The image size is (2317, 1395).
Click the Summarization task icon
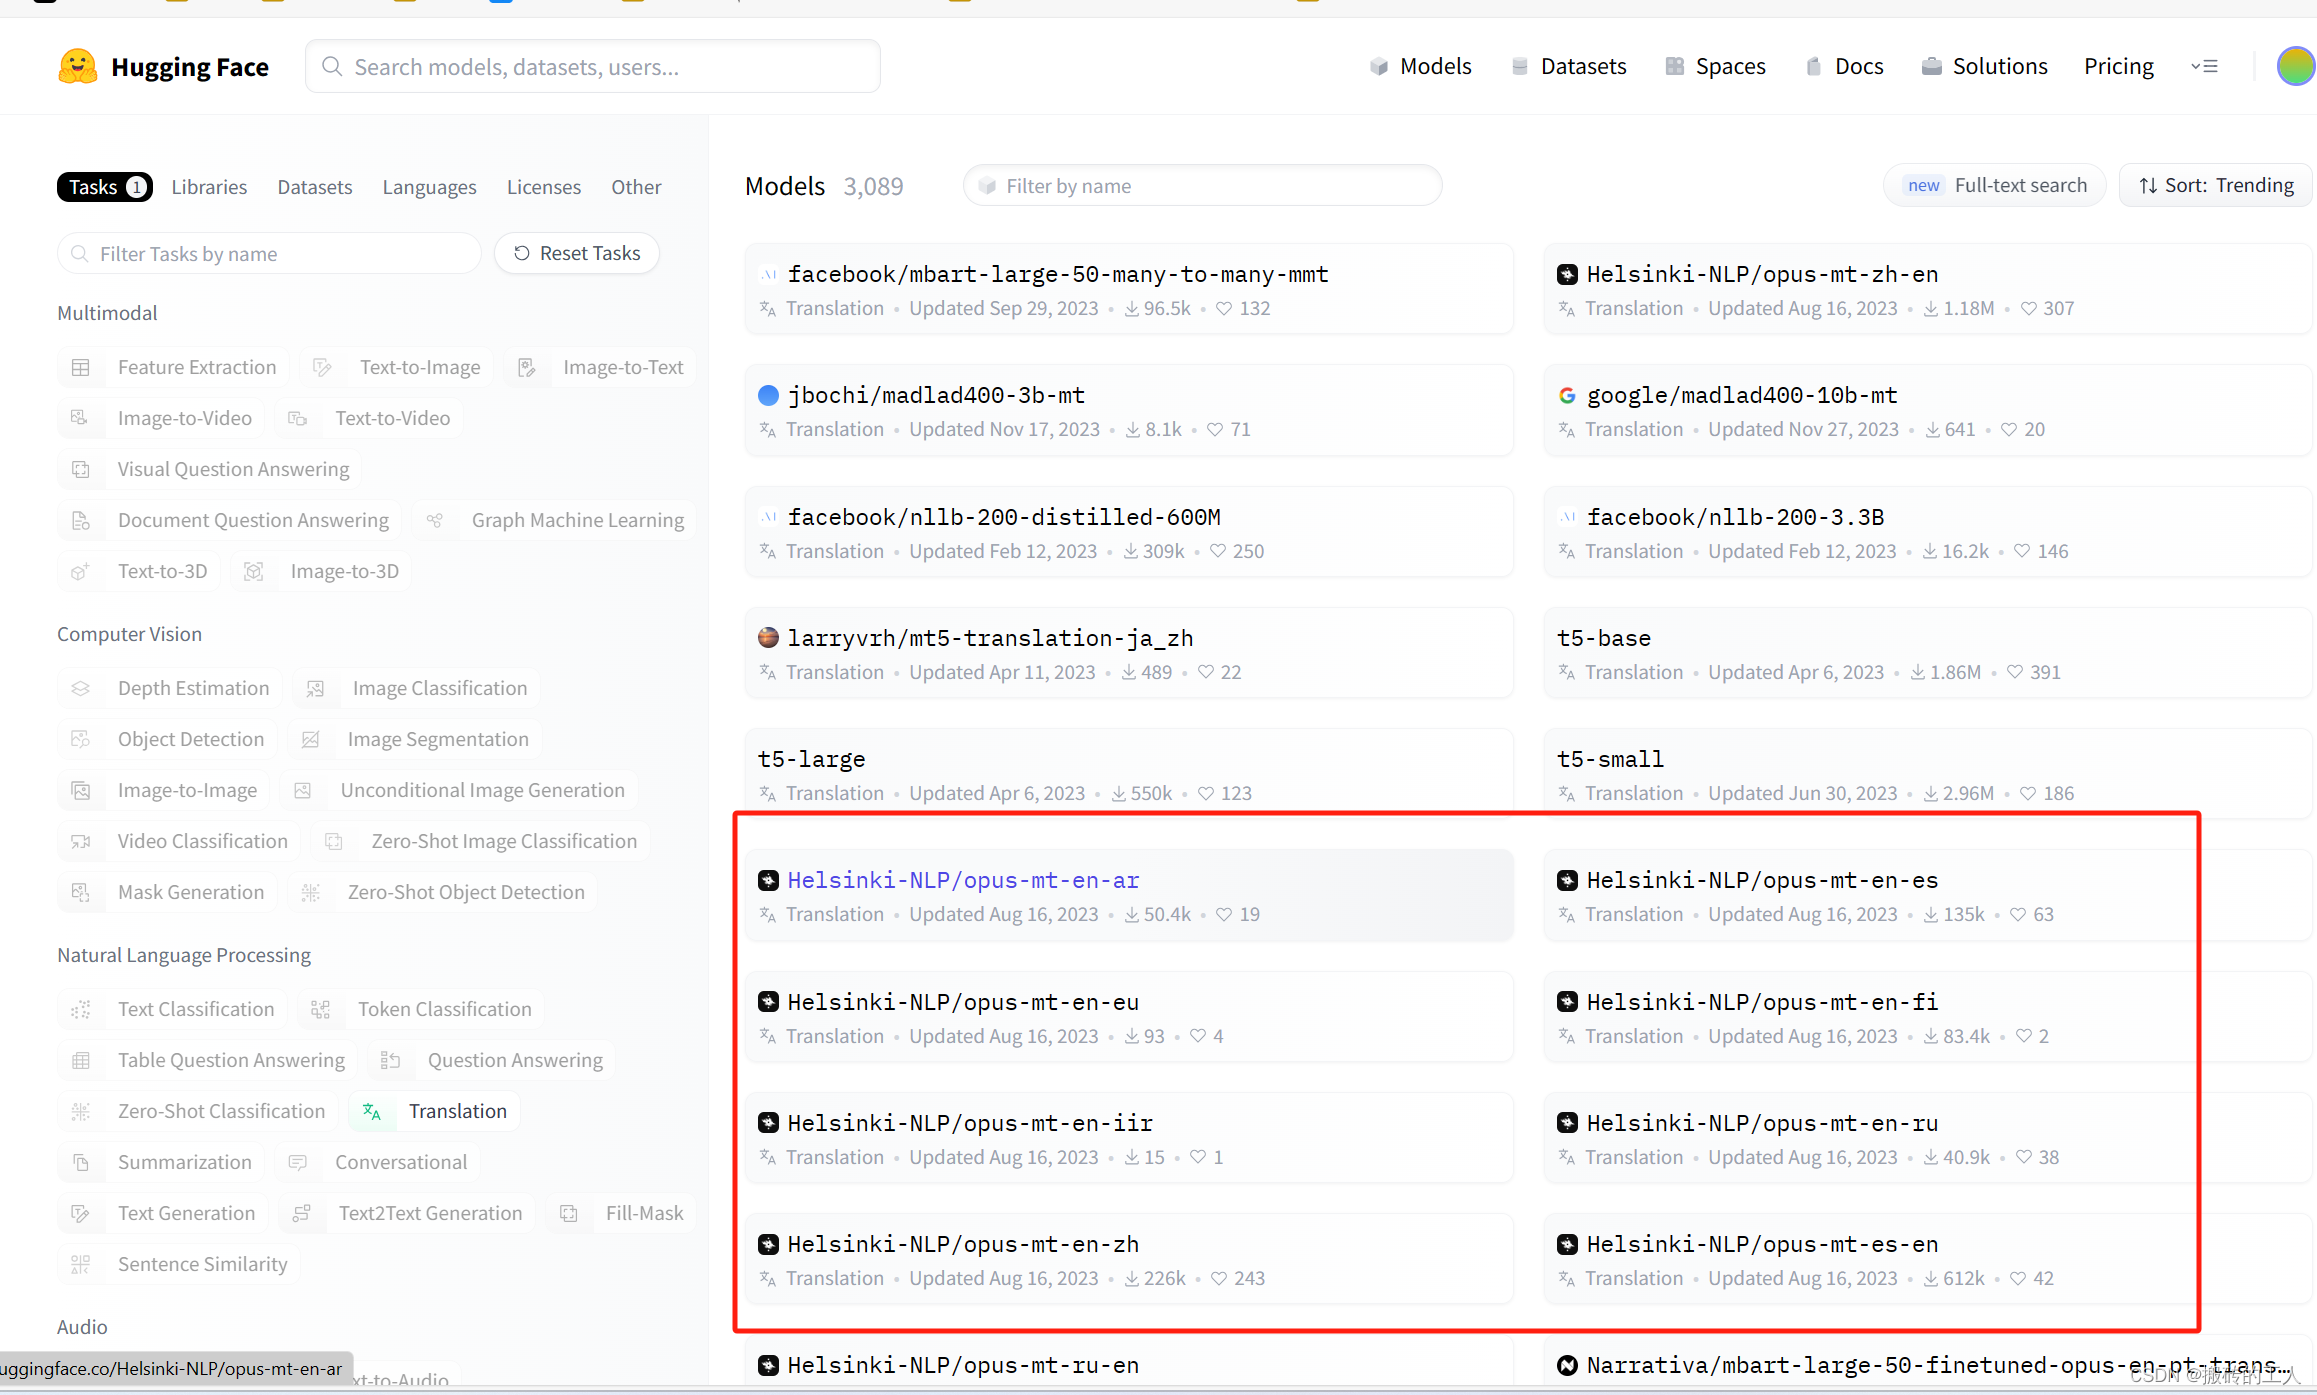tap(81, 1163)
